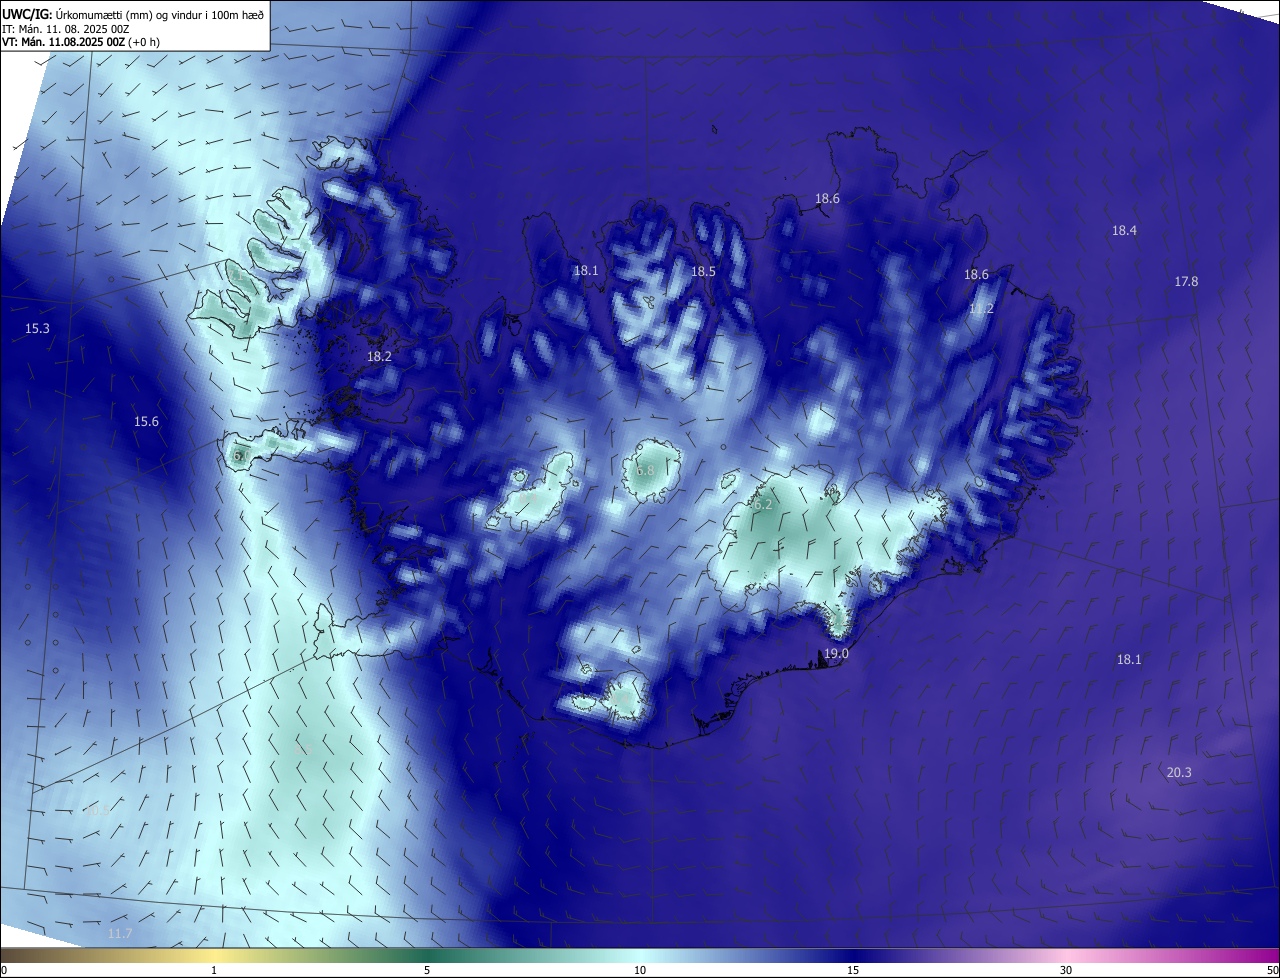The image size is (1280, 978).
Task: Click the 18.6 label next to the 11.2 value
Action: (976, 275)
